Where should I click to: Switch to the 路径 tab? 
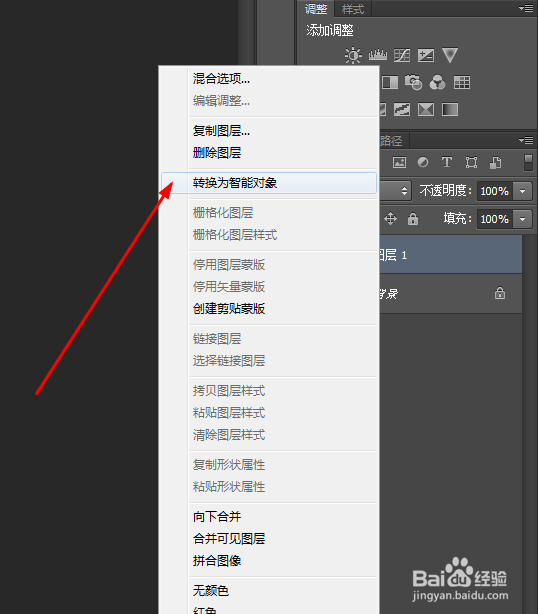[x=392, y=141]
